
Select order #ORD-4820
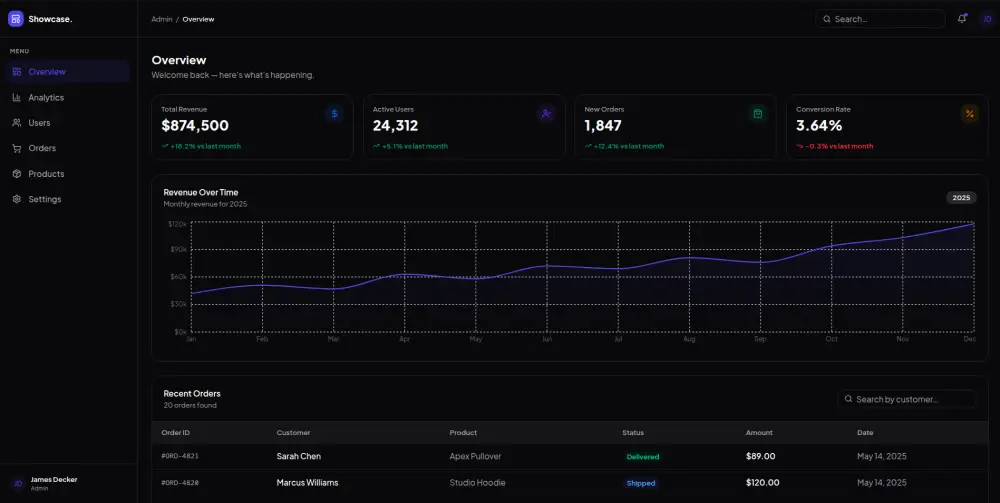(x=180, y=483)
